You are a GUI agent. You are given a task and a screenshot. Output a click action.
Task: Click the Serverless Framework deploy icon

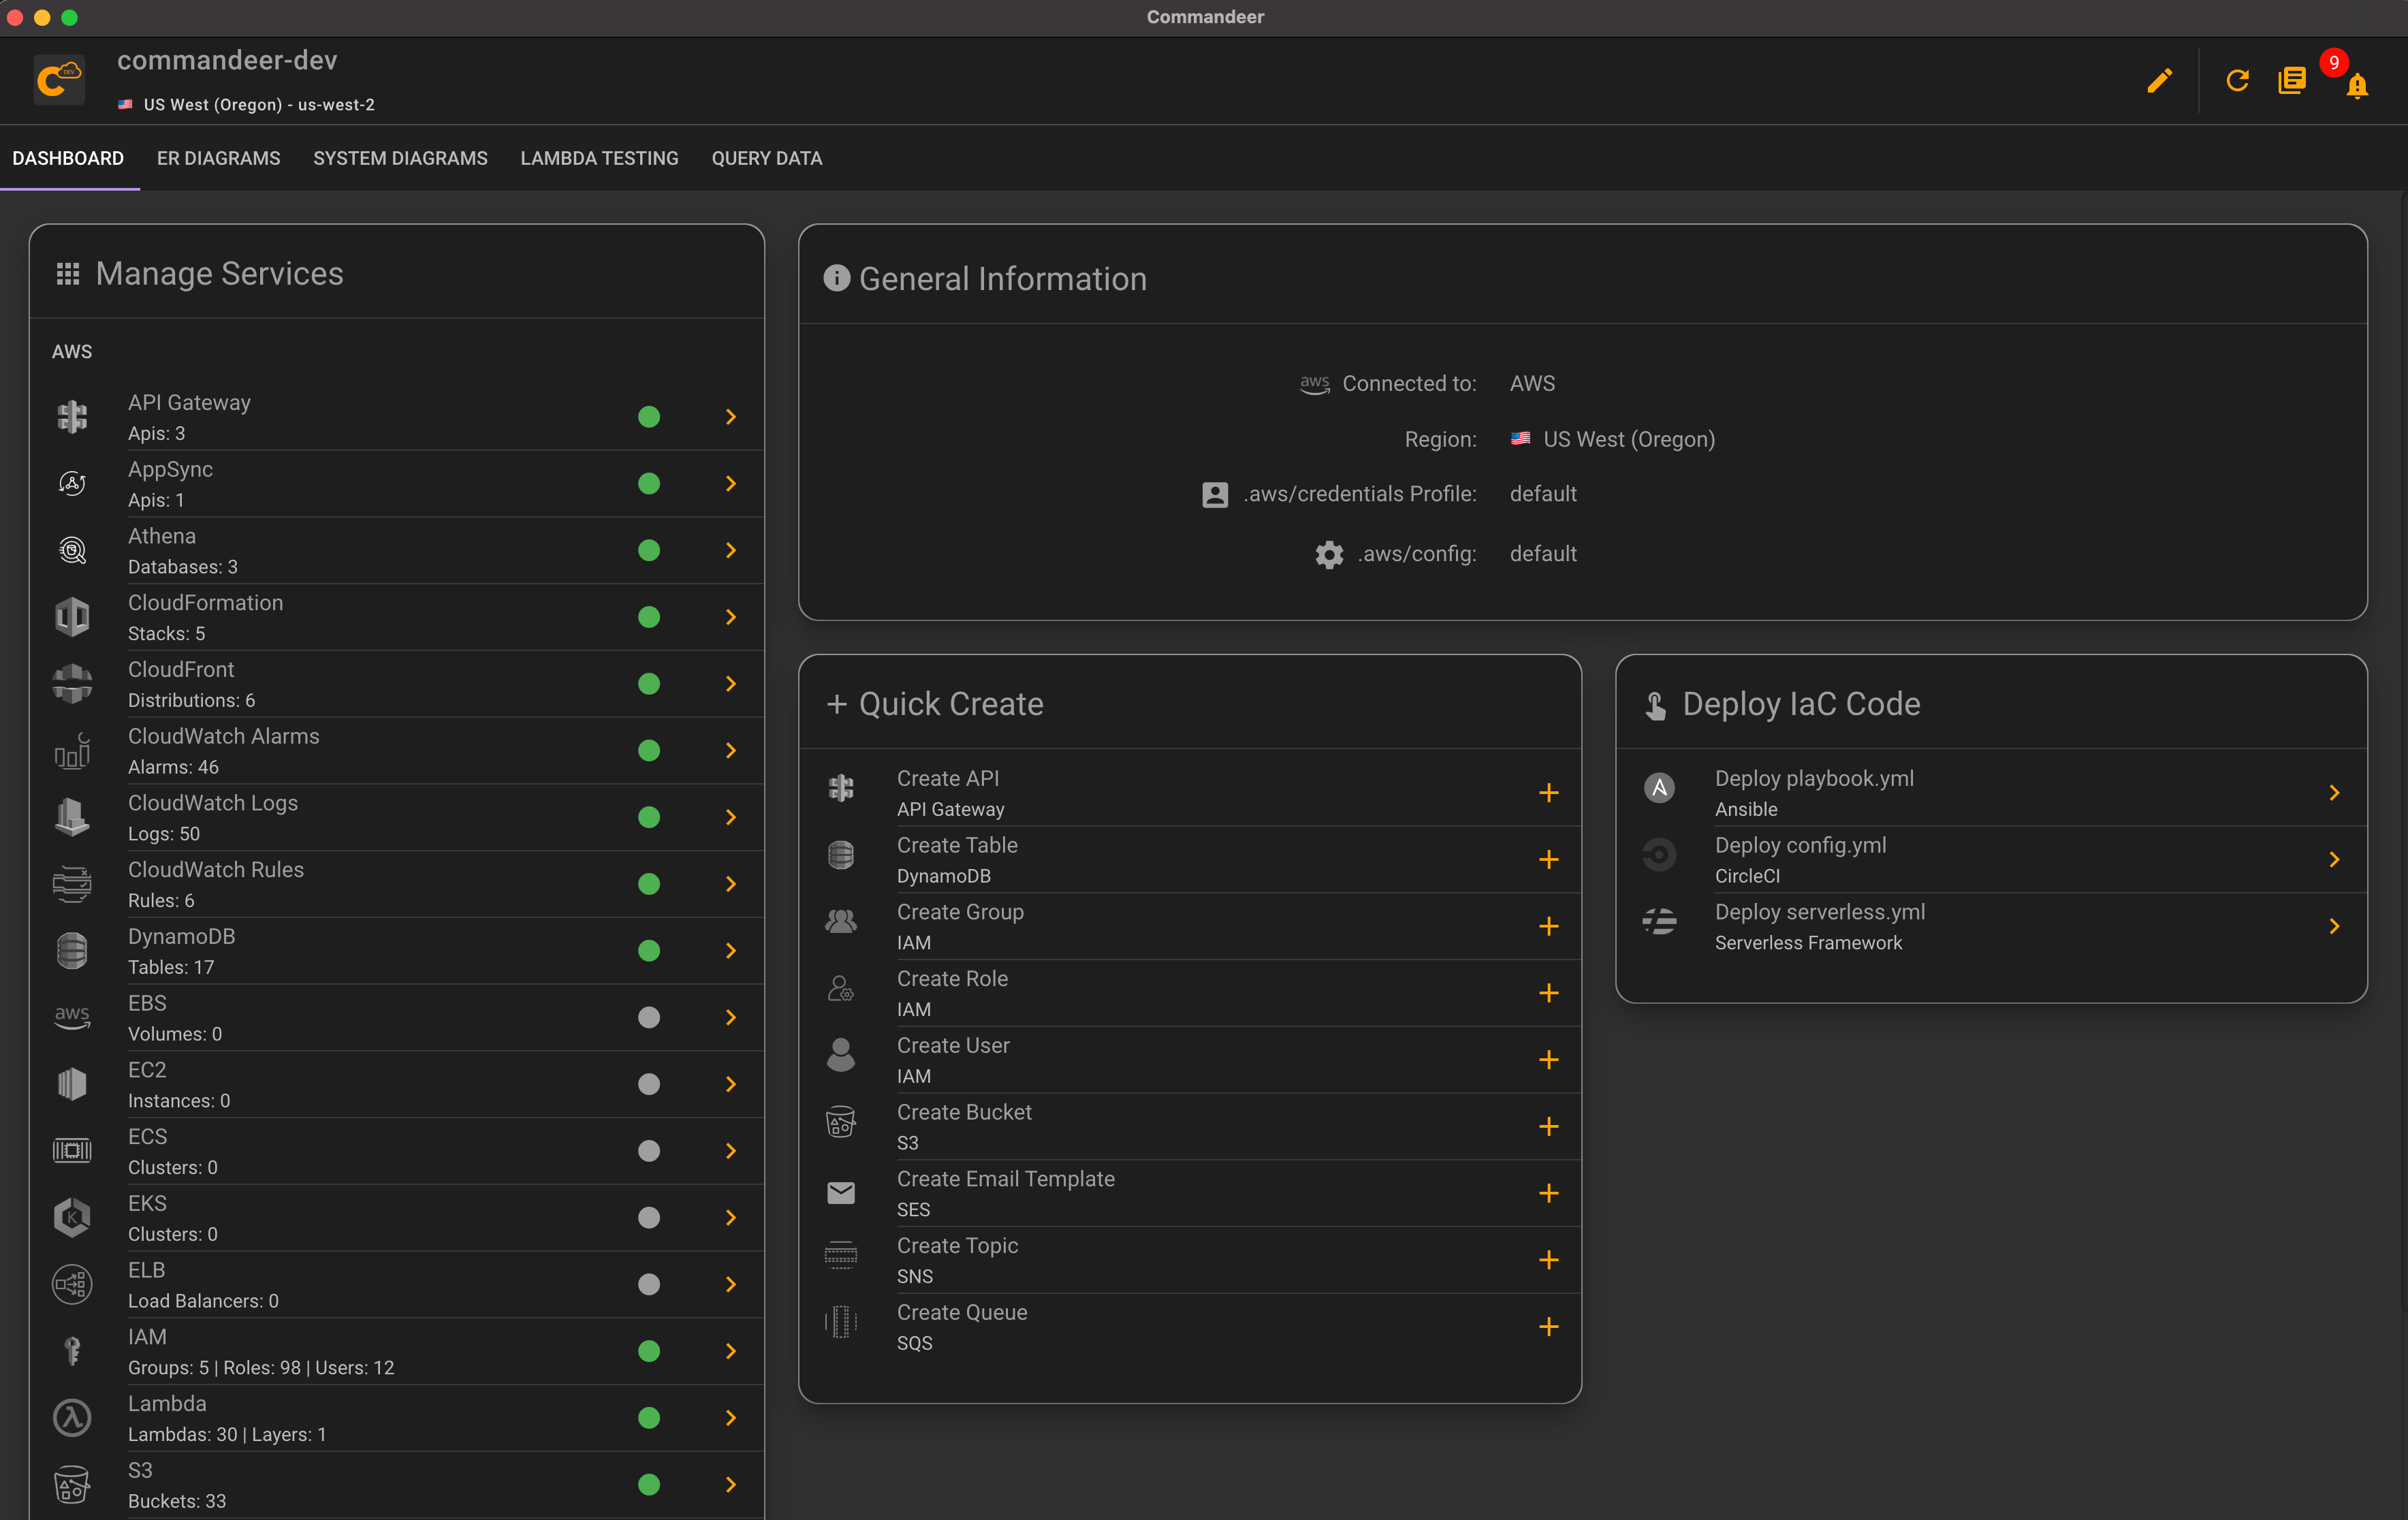(1657, 925)
